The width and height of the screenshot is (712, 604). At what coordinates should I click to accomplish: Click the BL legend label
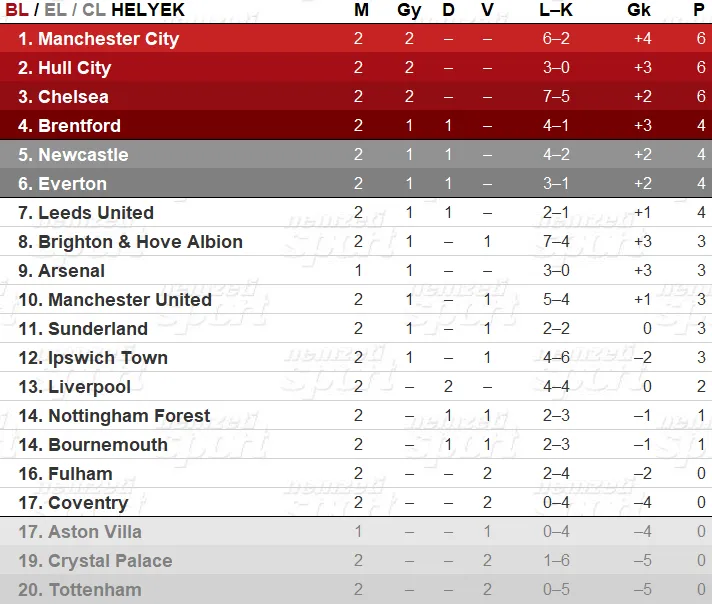tap(17, 10)
